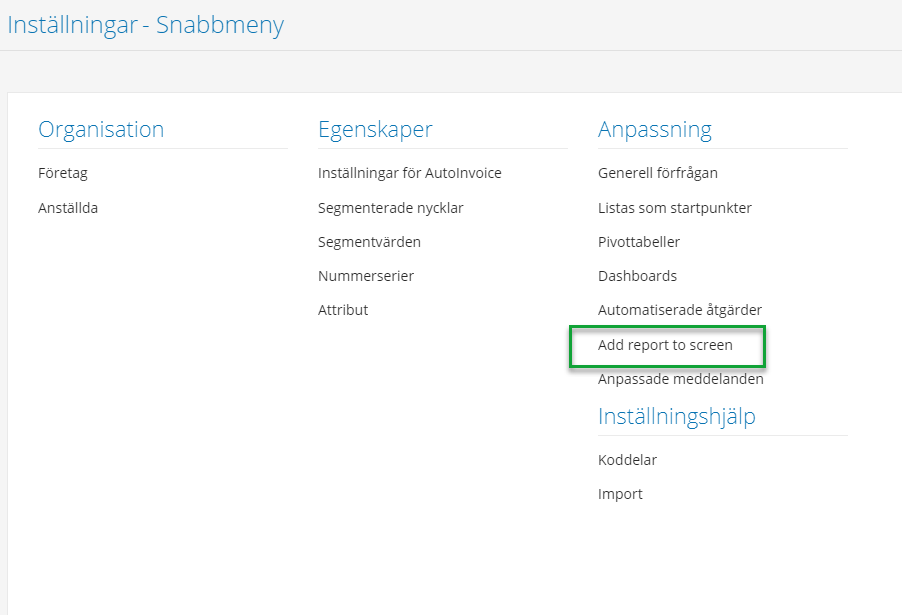The height and width of the screenshot is (615, 902).
Task: Click the Import link
Action: (x=620, y=494)
